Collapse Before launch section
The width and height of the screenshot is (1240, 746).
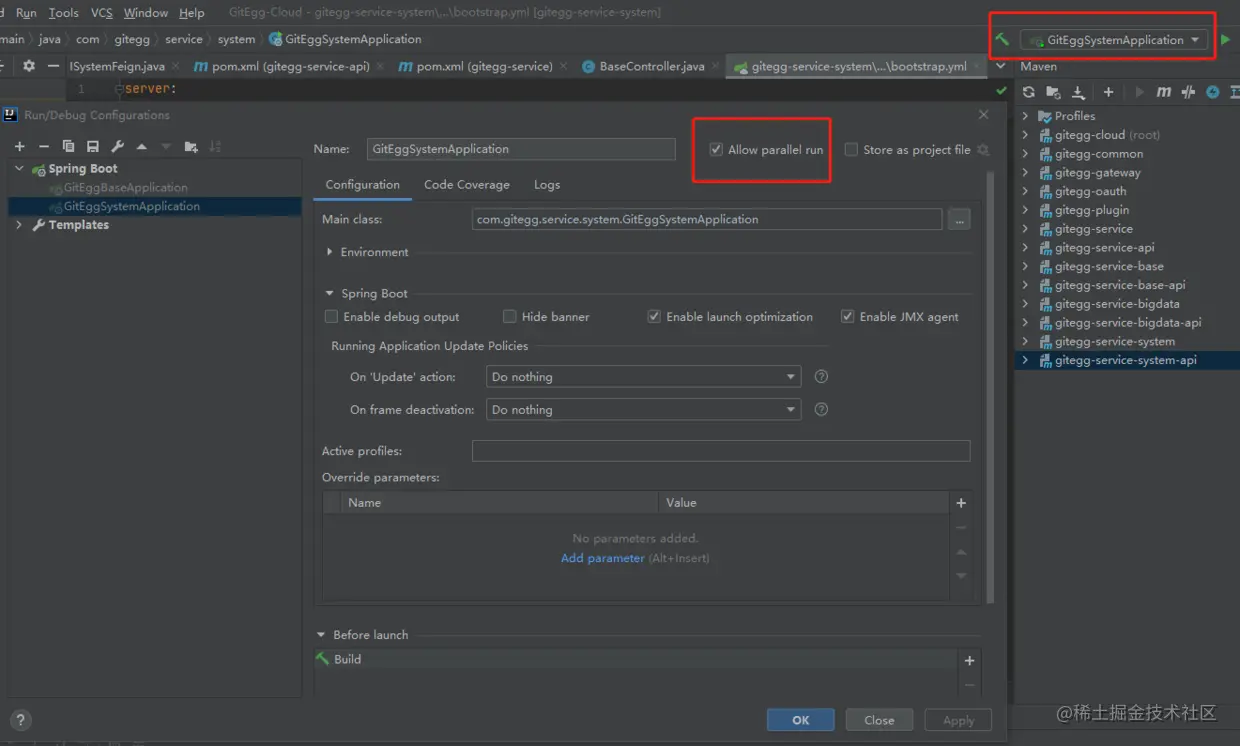321,635
